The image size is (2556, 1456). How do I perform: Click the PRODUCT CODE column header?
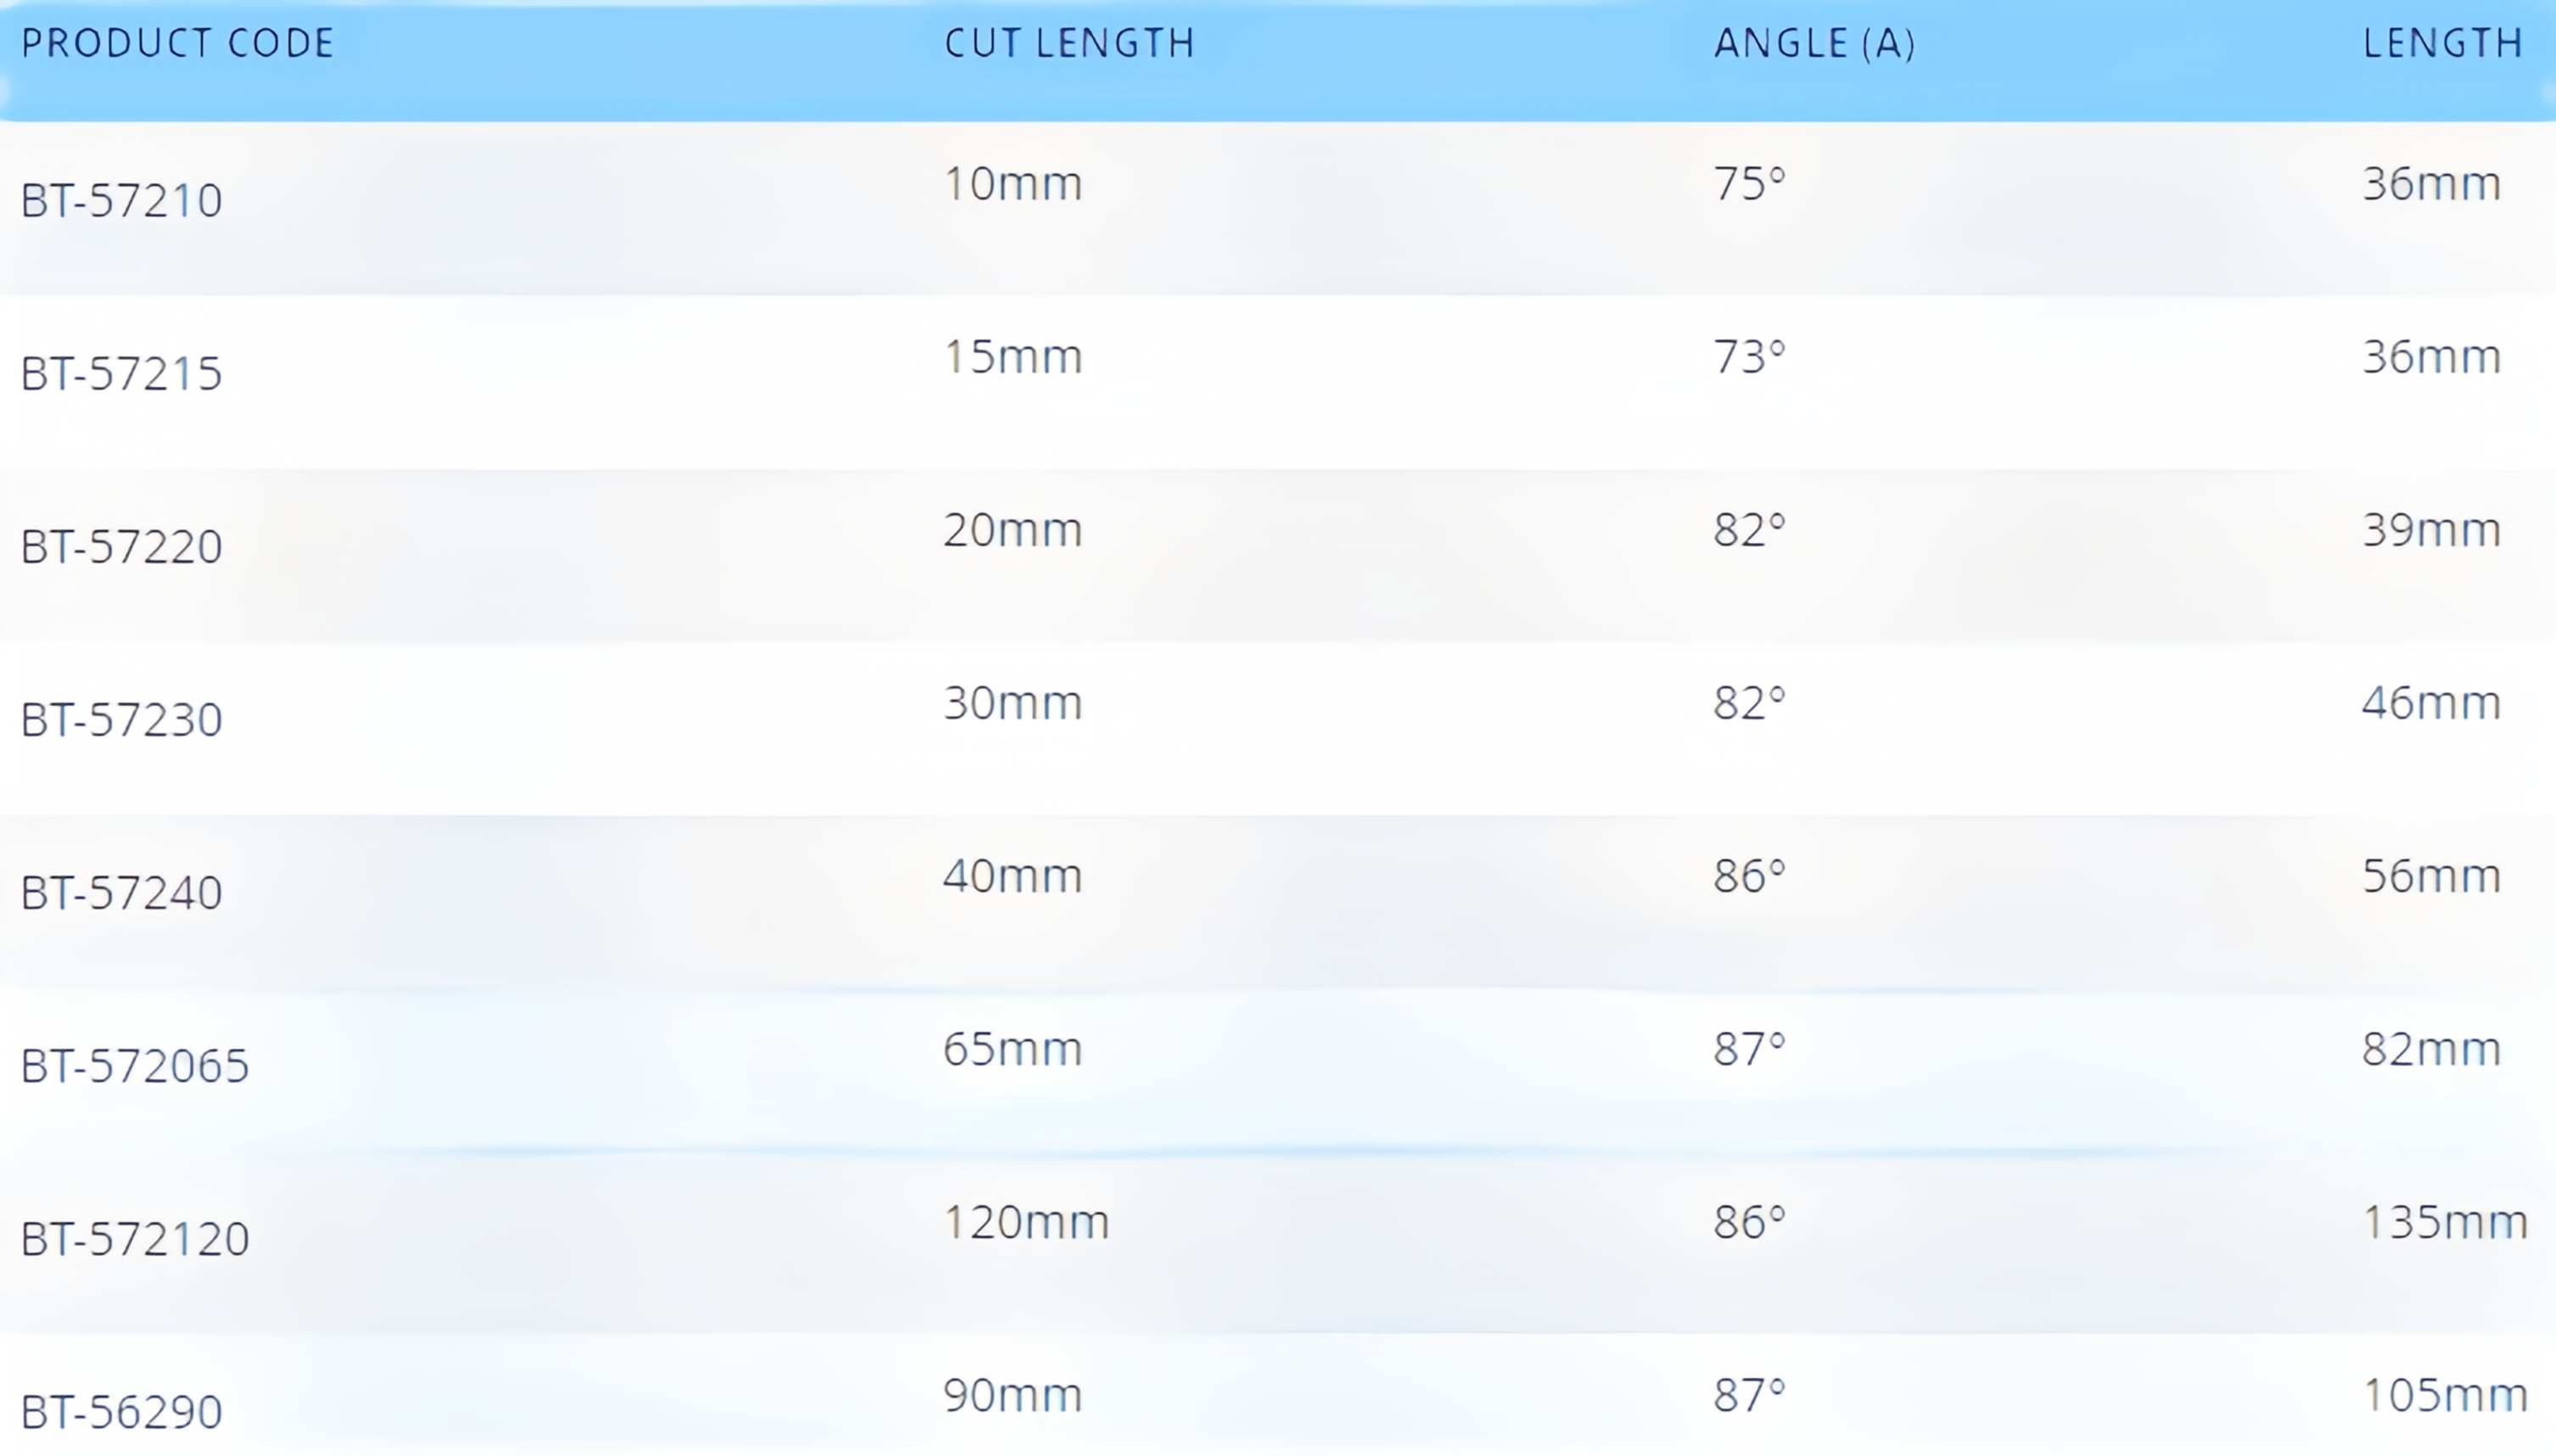pos(177,43)
